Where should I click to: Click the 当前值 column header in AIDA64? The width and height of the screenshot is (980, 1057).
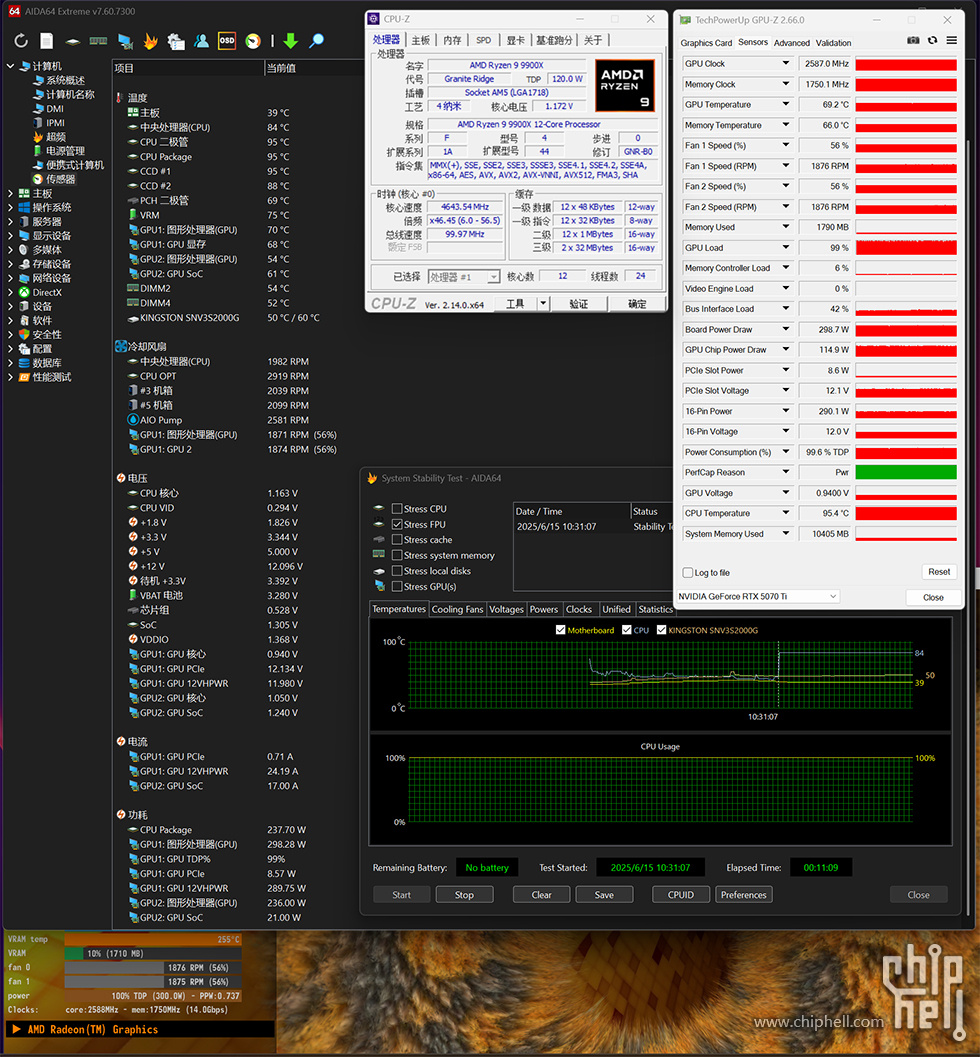(x=281, y=68)
